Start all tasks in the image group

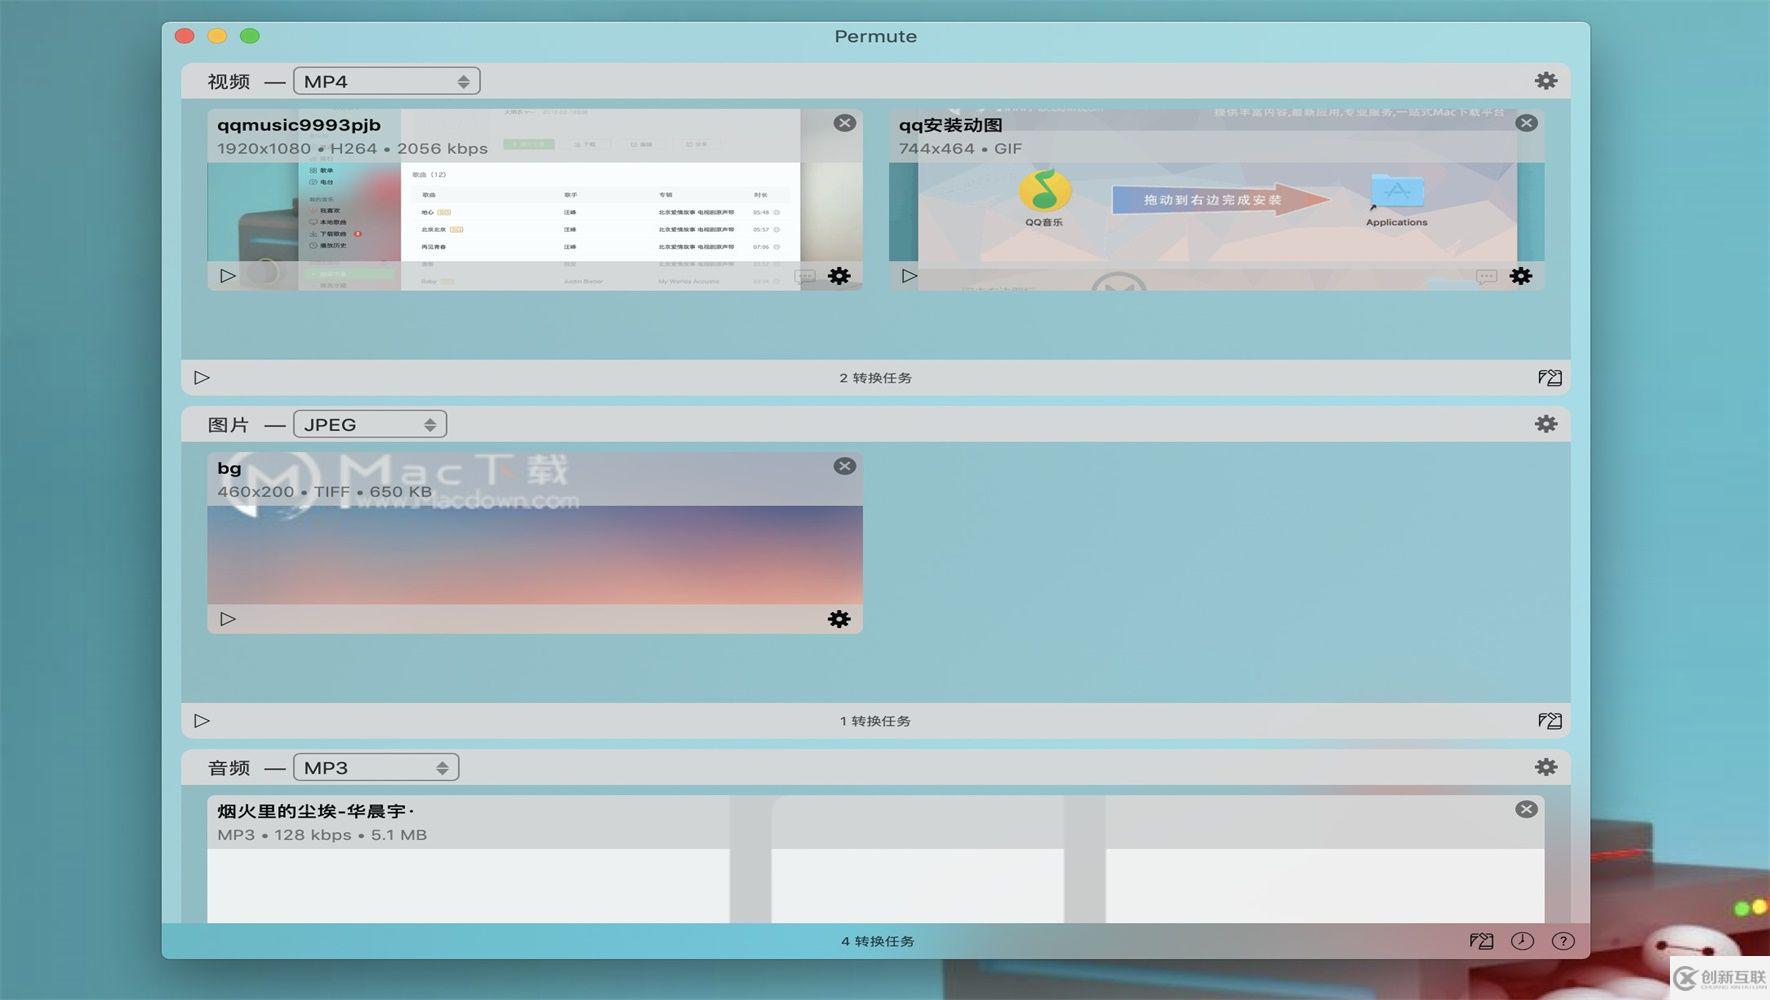pos(202,720)
